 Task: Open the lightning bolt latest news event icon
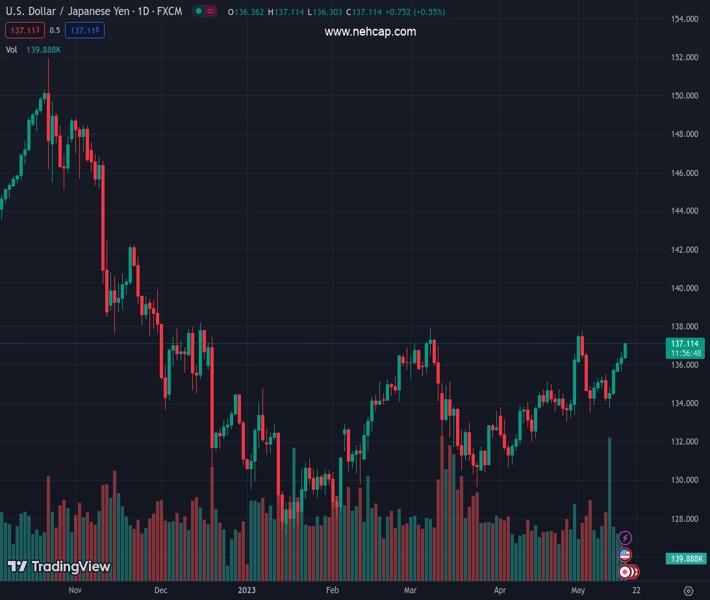[626, 538]
